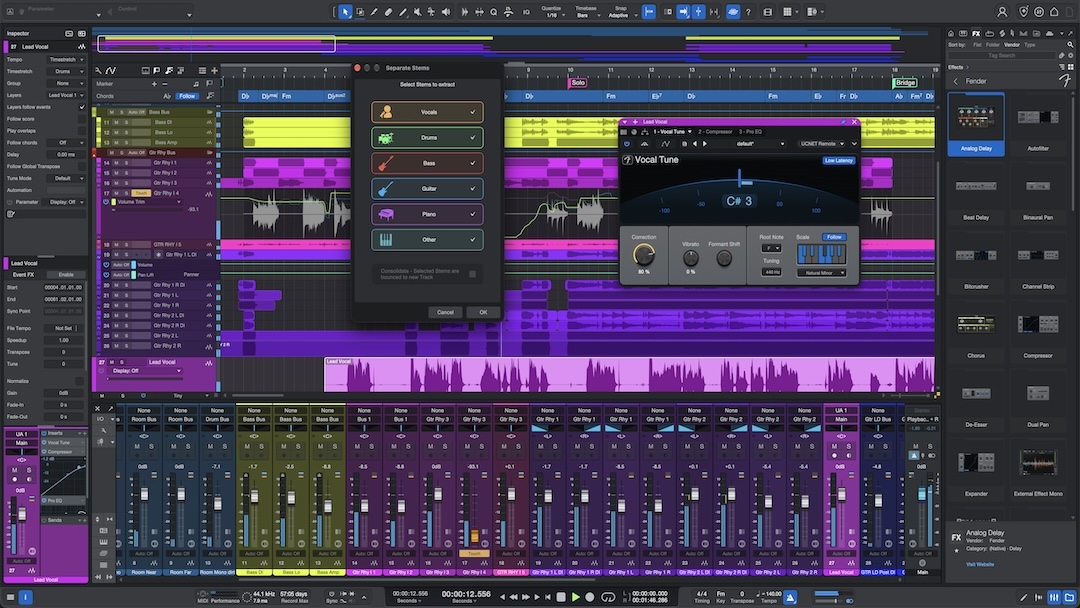Click Cancel in Separate Stems dialog
This screenshot has width=1080, height=608.
click(x=445, y=312)
